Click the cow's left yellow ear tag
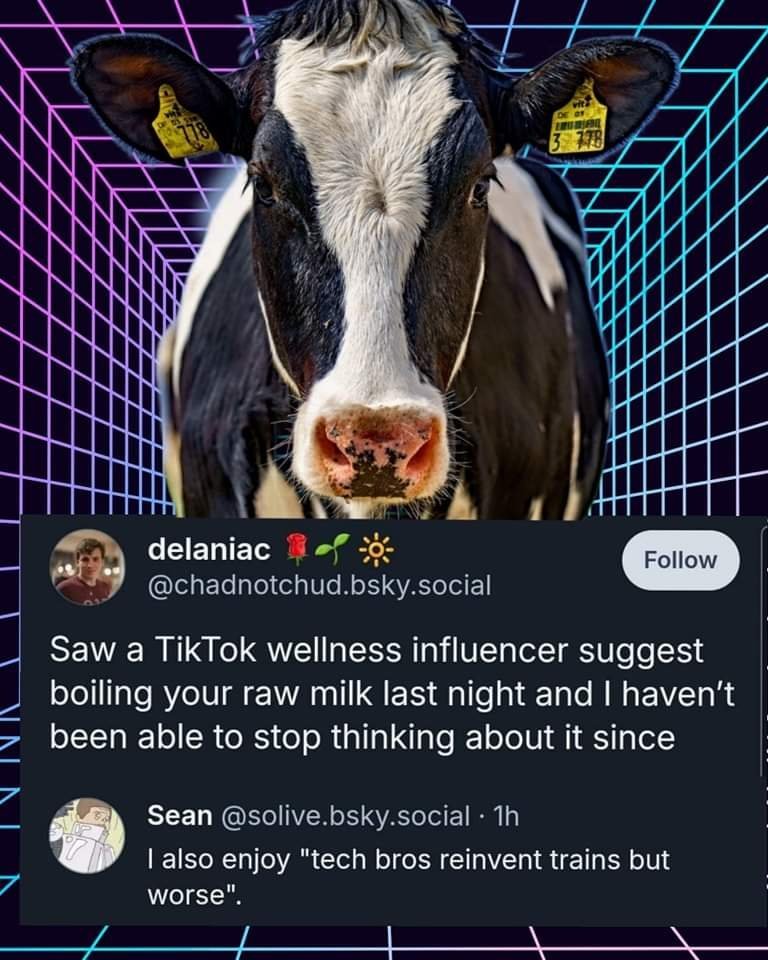Viewport: 768px width, 960px height. (x=184, y=124)
